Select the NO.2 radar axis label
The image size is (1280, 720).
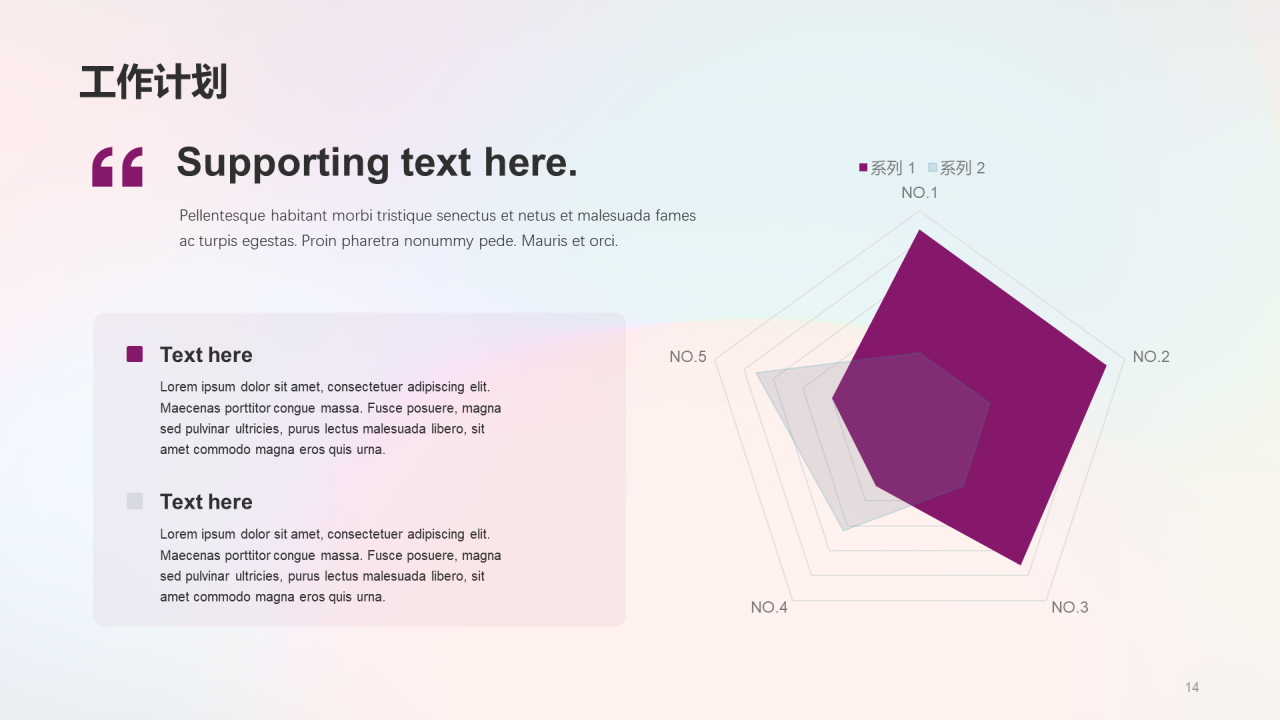1151,357
